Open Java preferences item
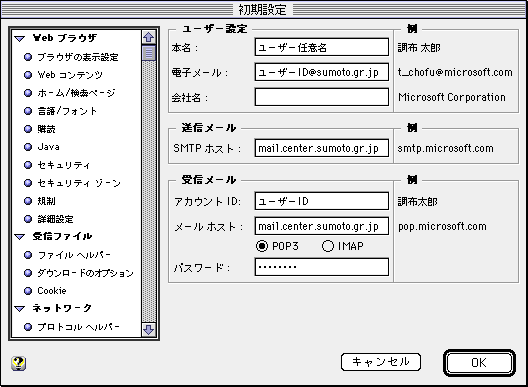 48,147
